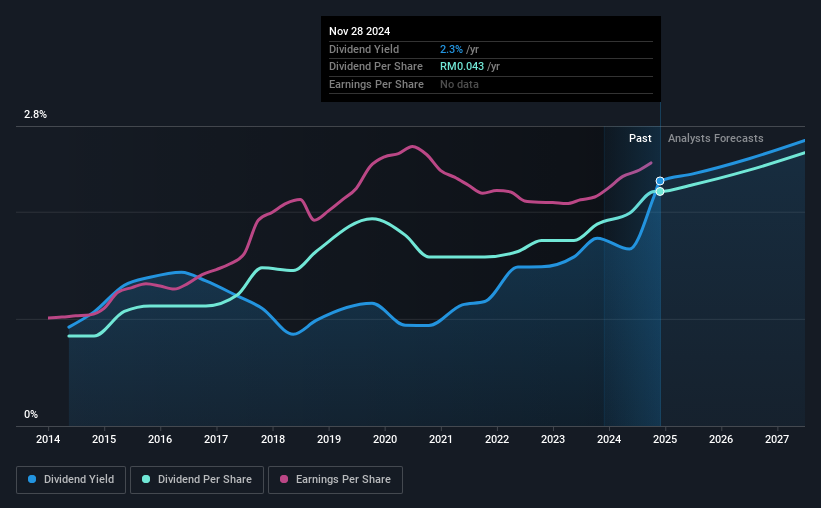Click the 2.3% dividend yield value

tap(451, 49)
